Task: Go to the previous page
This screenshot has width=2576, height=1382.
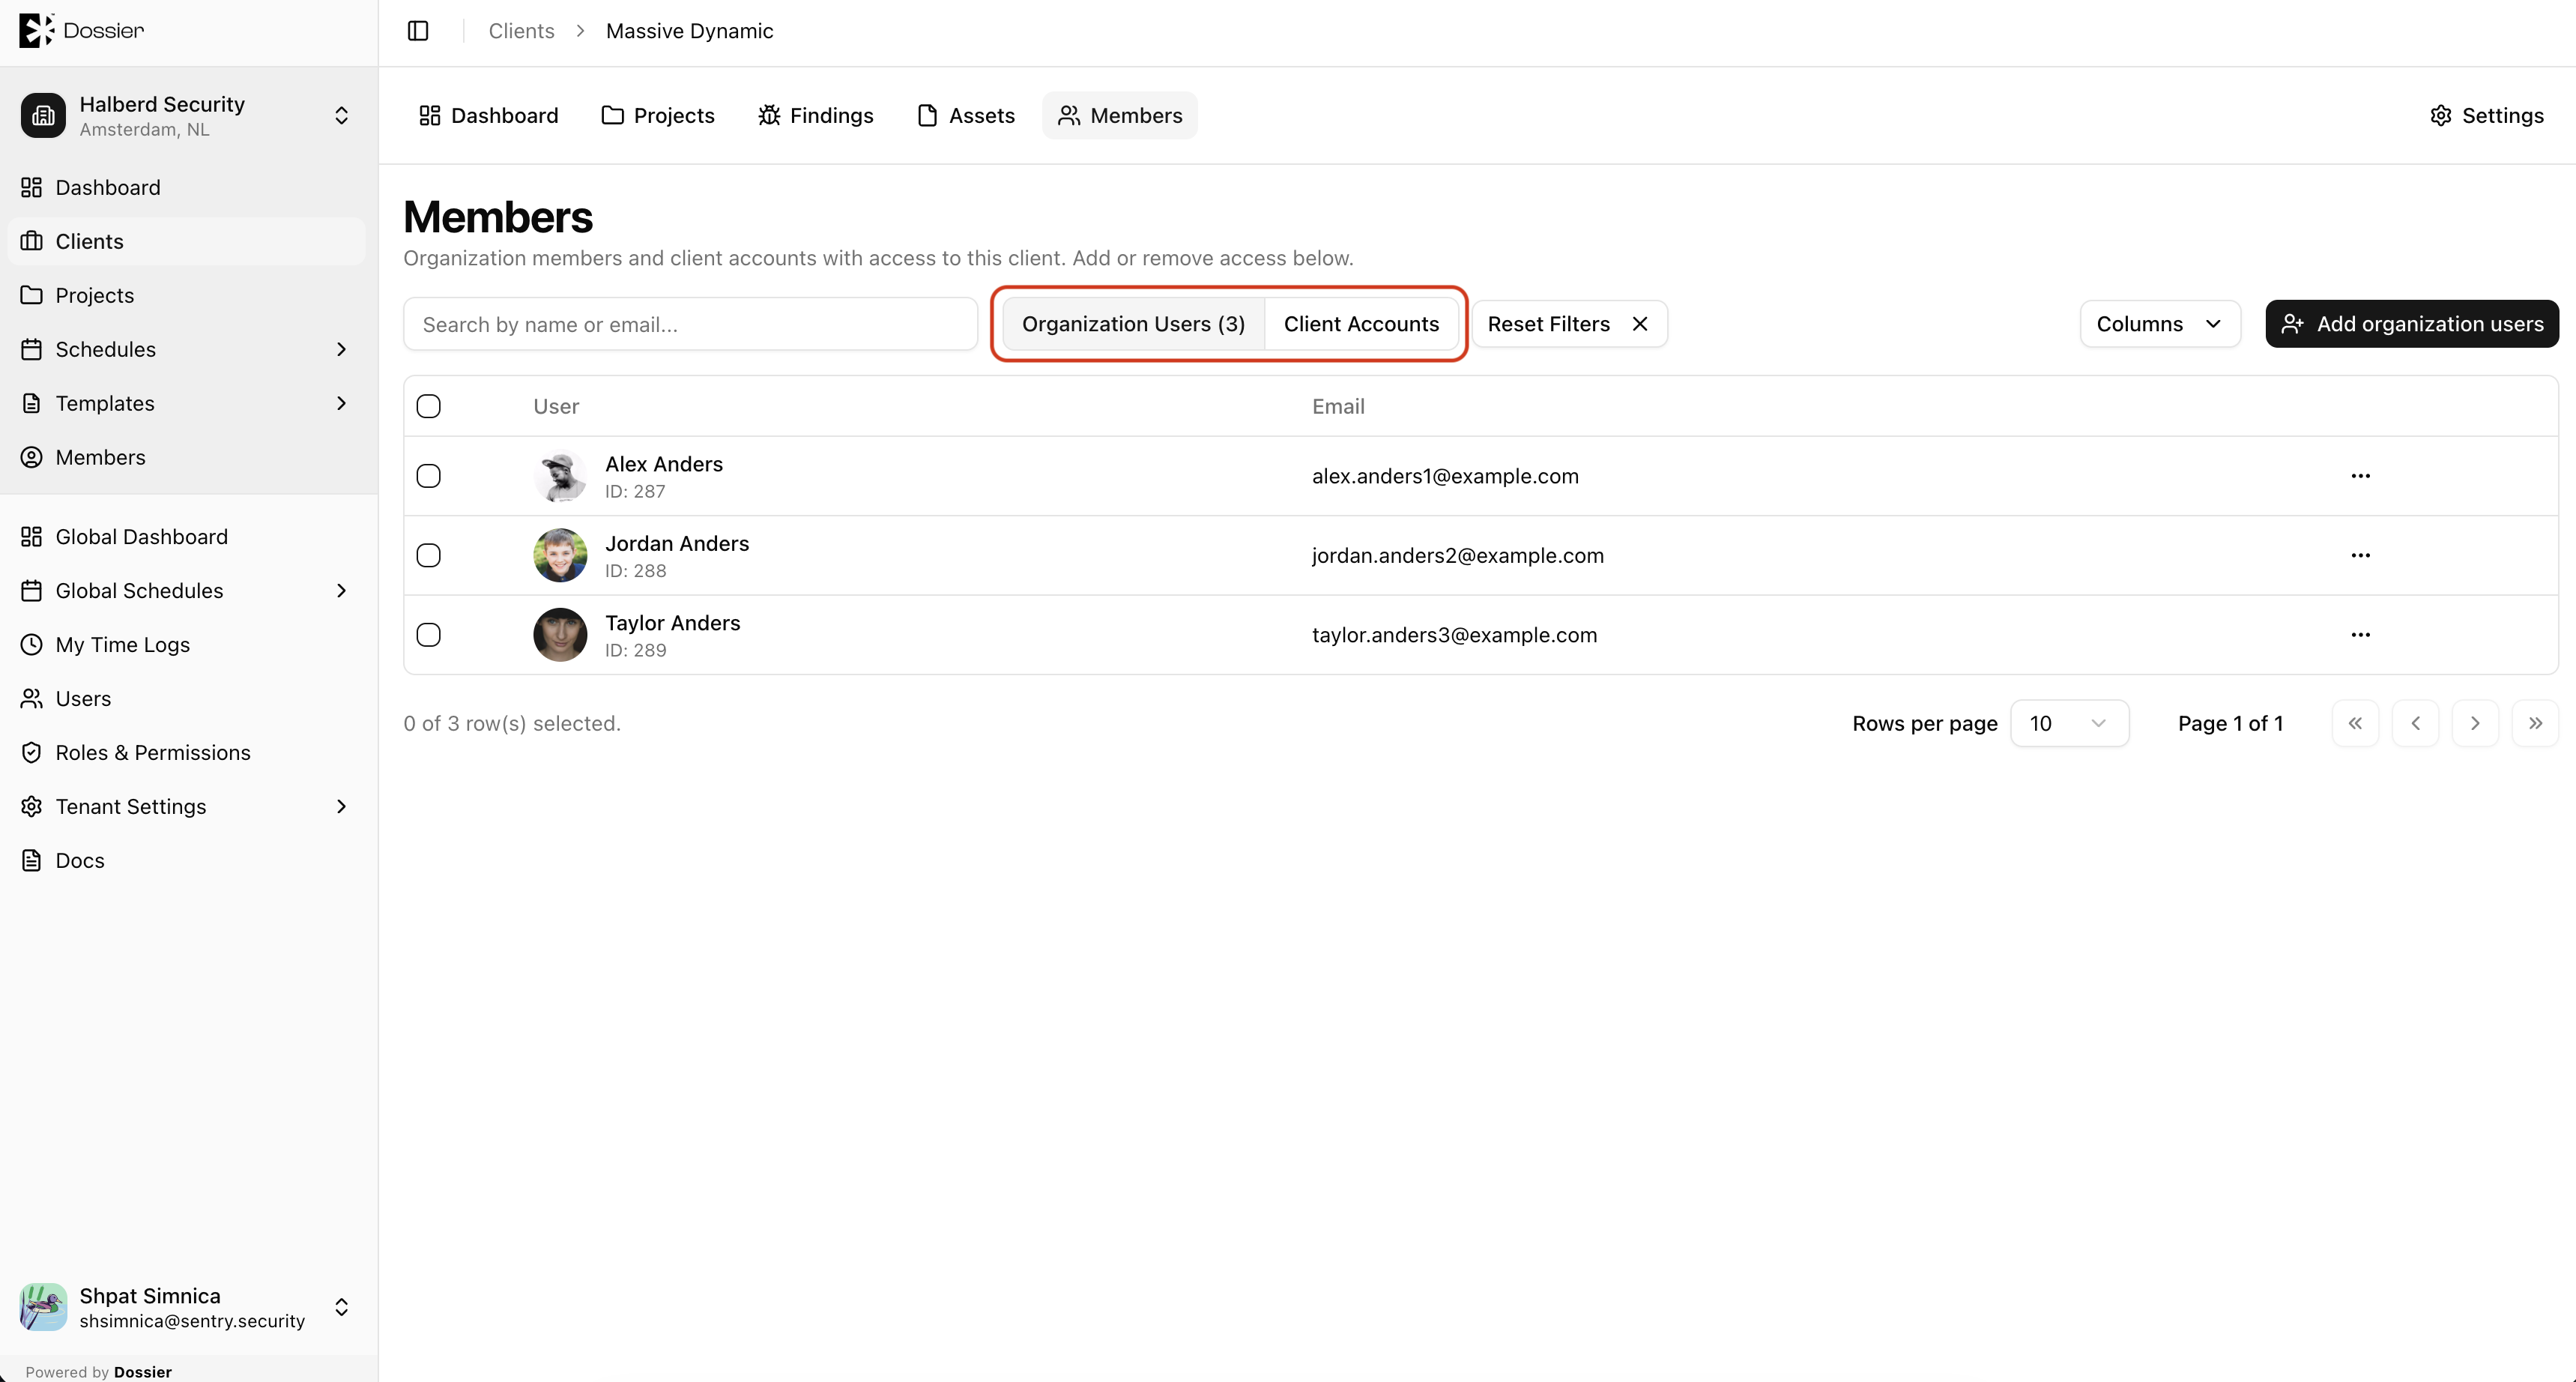Action: point(2415,723)
